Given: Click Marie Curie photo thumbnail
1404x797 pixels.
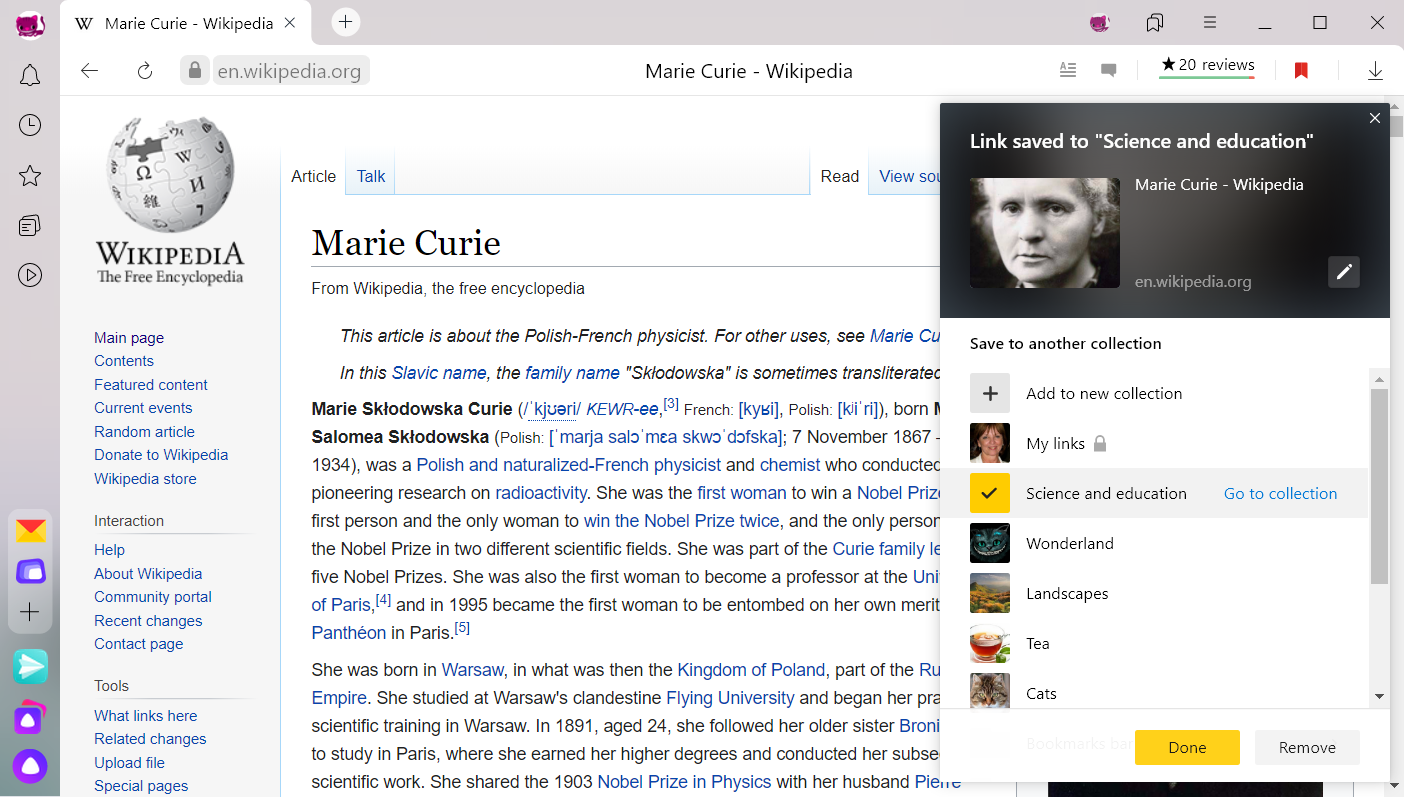Looking at the screenshot, I should click(x=1045, y=233).
